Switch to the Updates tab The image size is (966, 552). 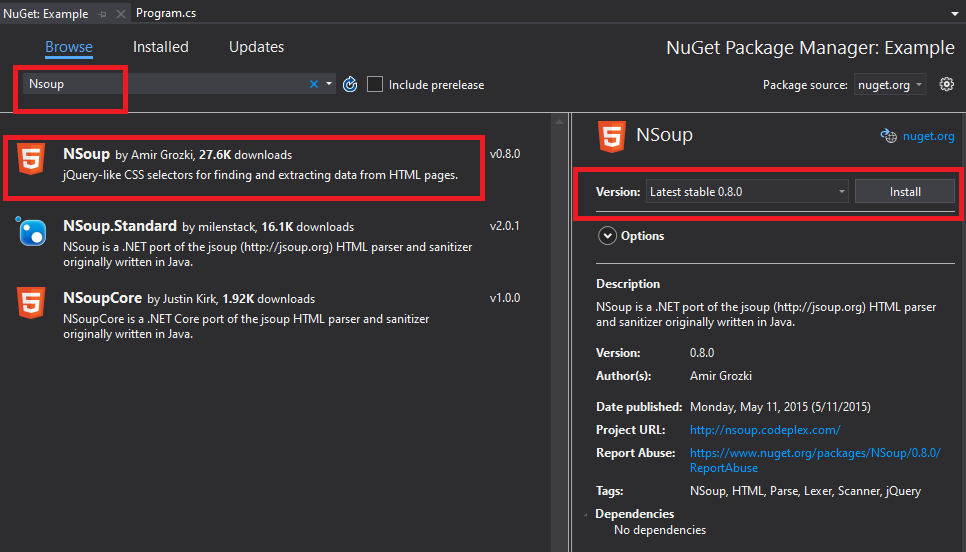[x=256, y=47]
